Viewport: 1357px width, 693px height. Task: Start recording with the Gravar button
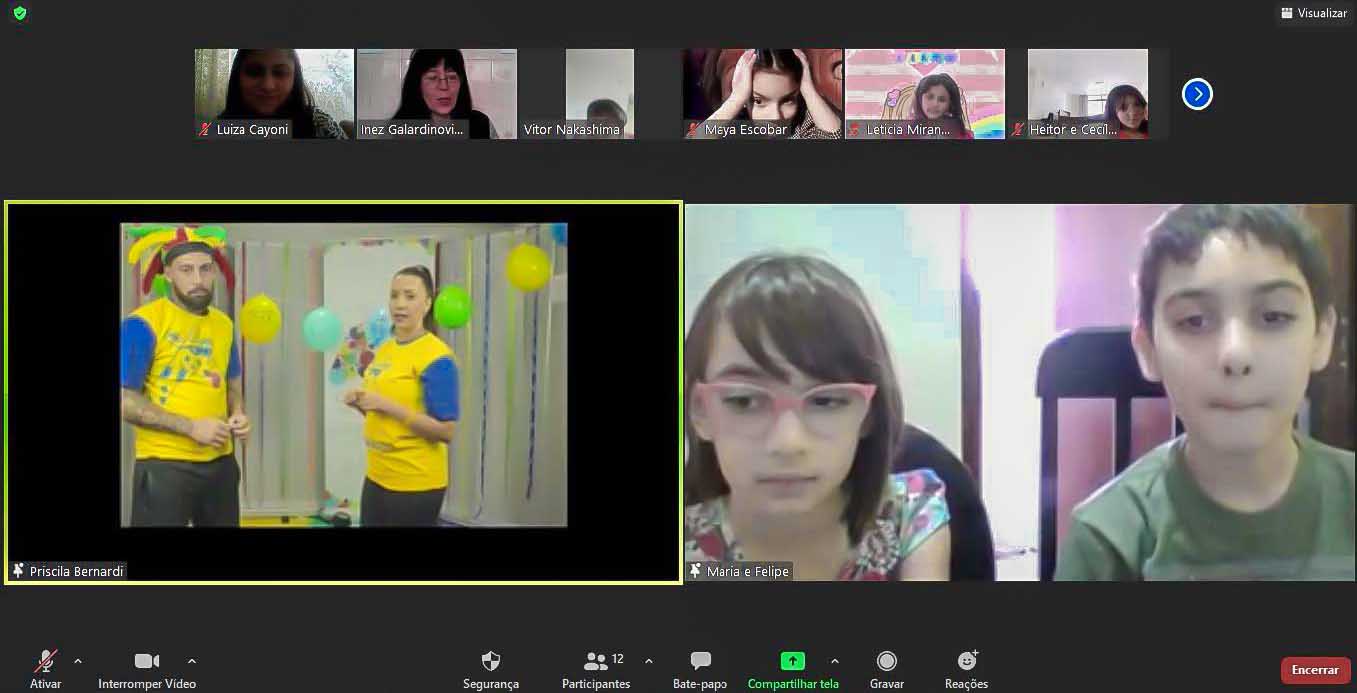click(x=886, y=669)
